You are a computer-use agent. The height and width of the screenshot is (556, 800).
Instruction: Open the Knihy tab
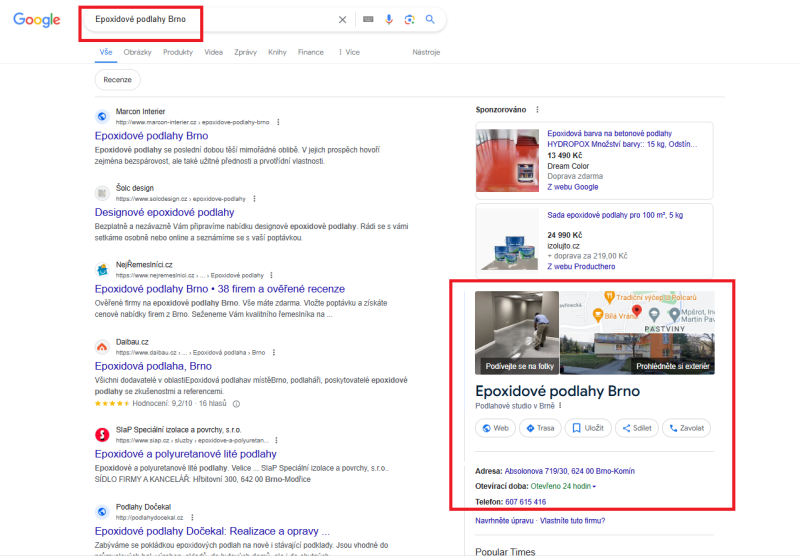(x=277, y=52)
